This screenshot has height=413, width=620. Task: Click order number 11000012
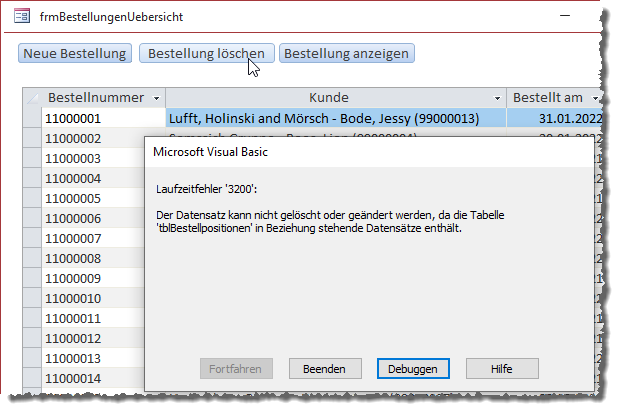tap(93, 339)
